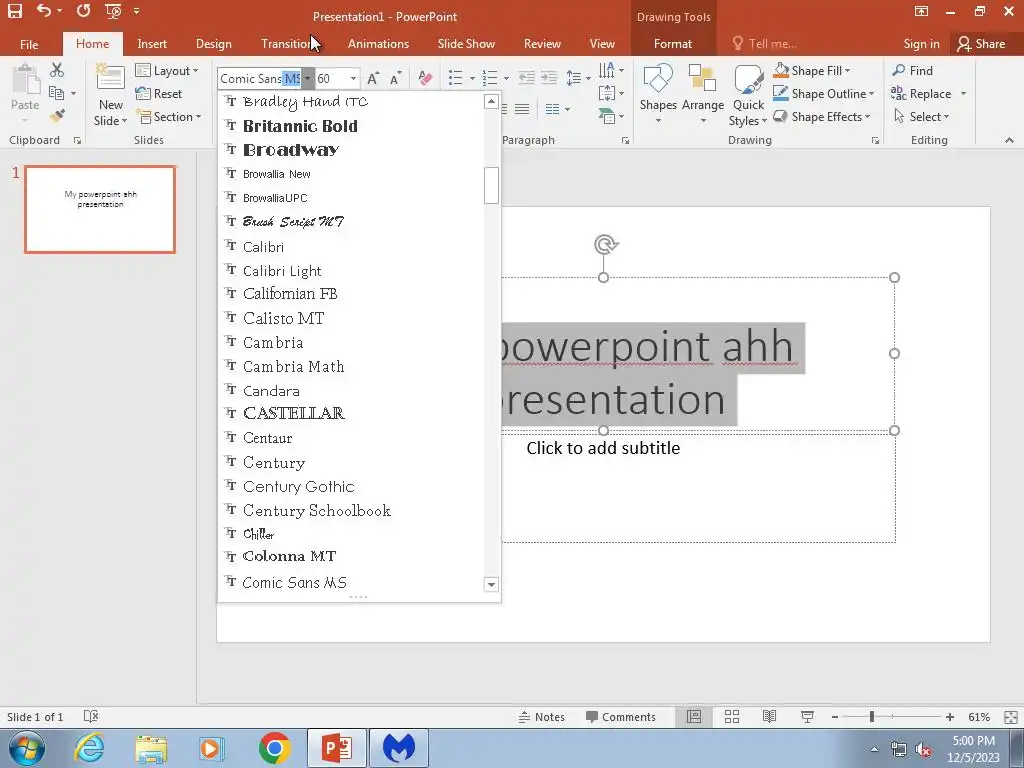Click the Sign in link
Image resolution: width=1024 pixels, height=768 pixels.
tap(921, 44)
